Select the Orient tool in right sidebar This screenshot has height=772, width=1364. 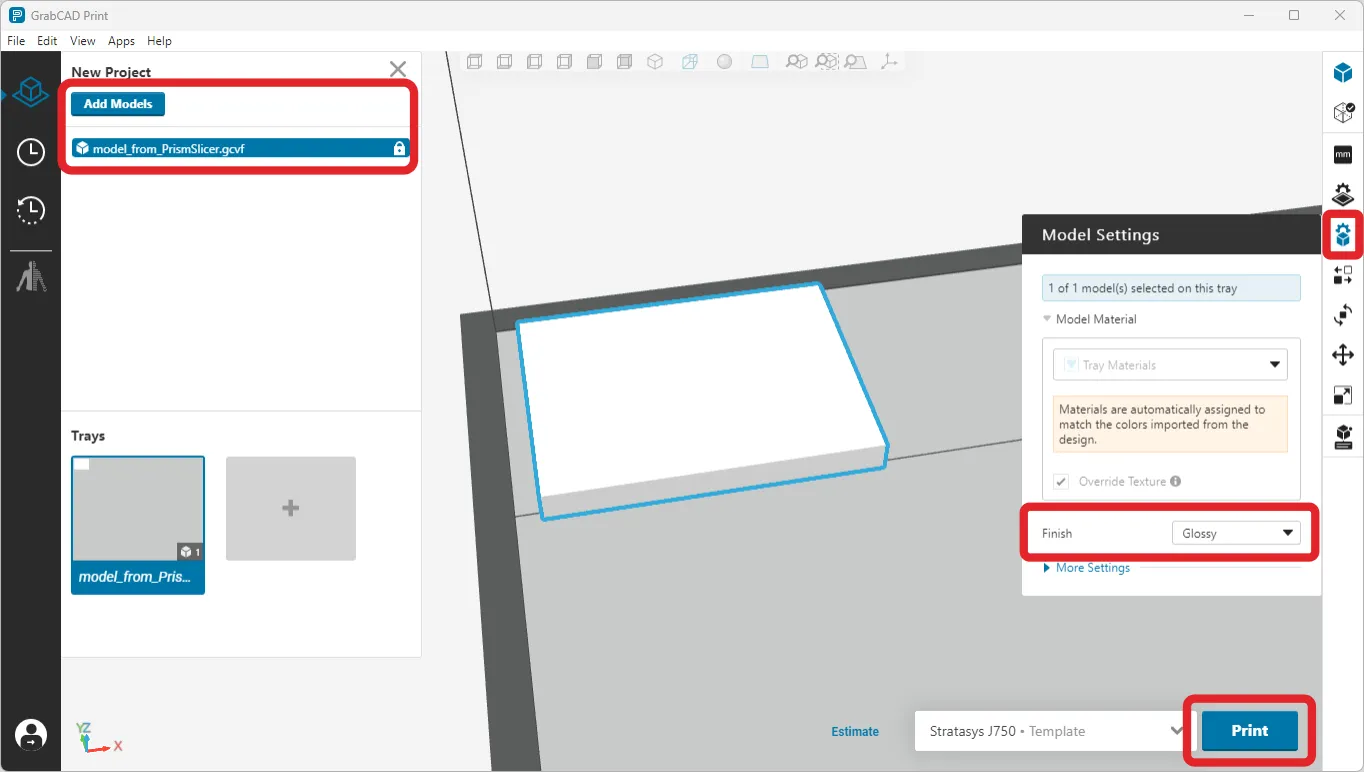pos(1343,314)
